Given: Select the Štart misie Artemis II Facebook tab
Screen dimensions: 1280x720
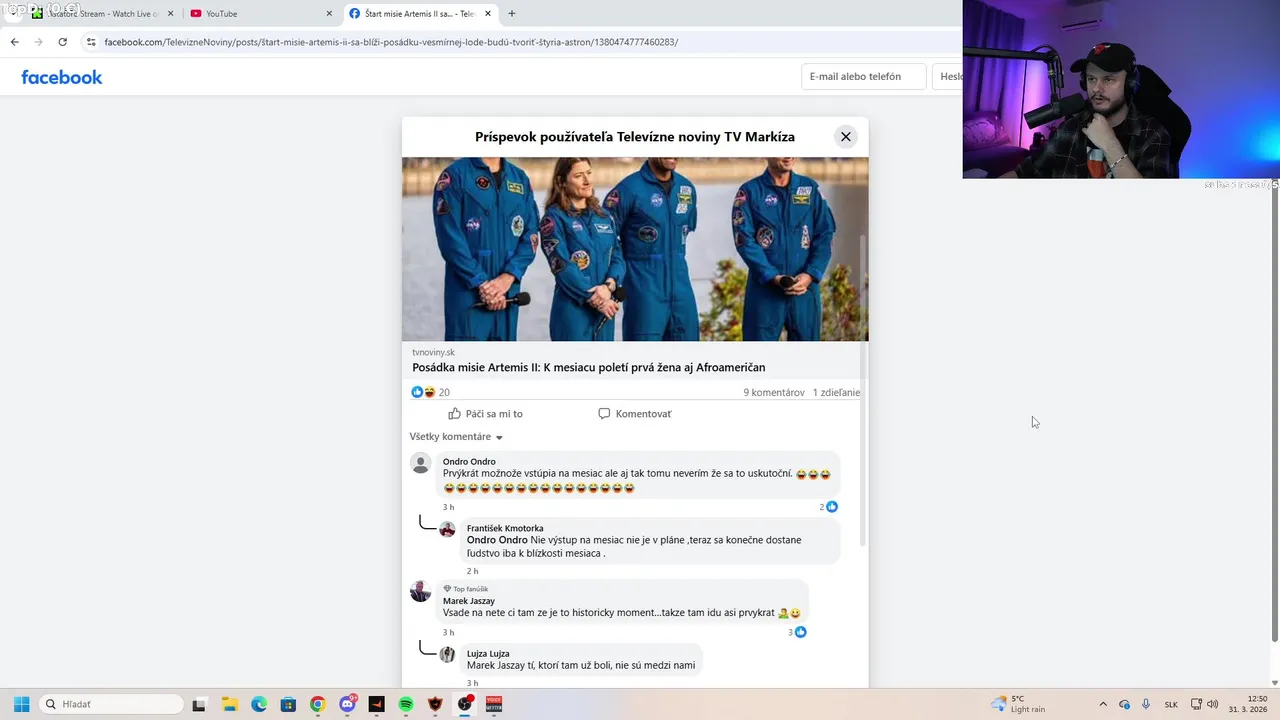Looking at the screenshot, I should 420,14.
